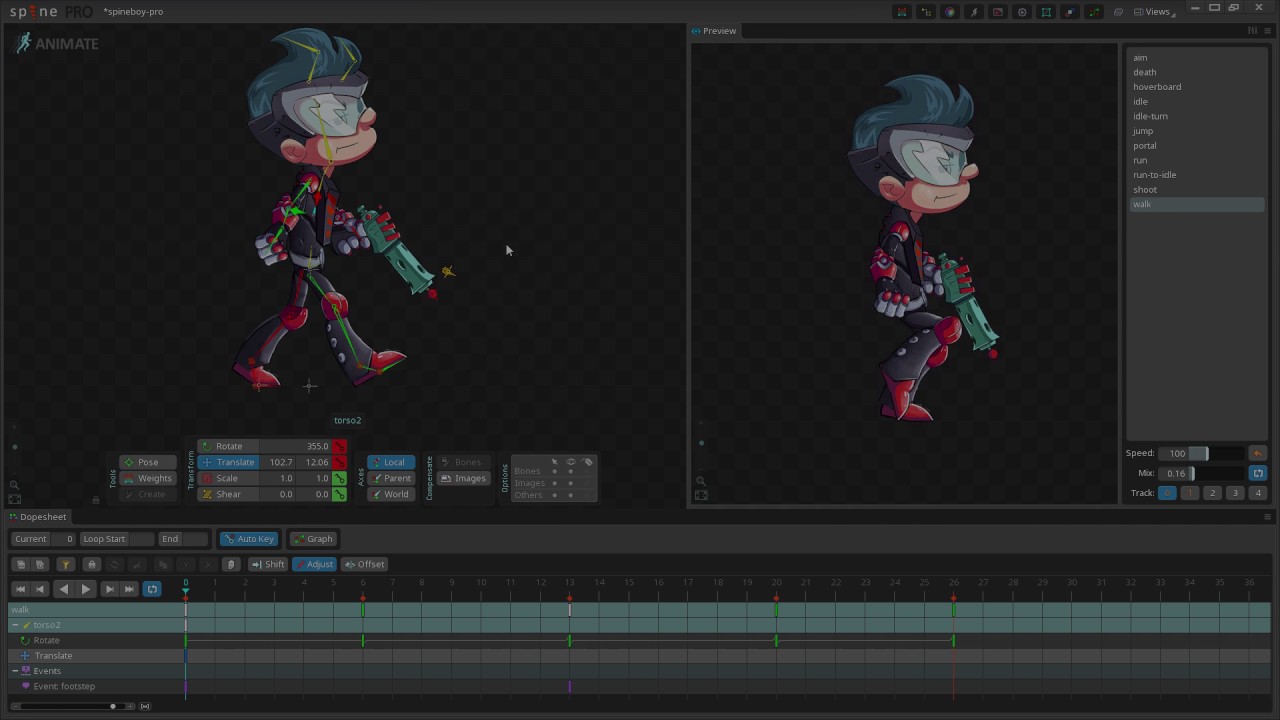Click the fit-timeline zoom icon beside zoom slider
Screen dimensions: 1280x720
pos(145,706)
